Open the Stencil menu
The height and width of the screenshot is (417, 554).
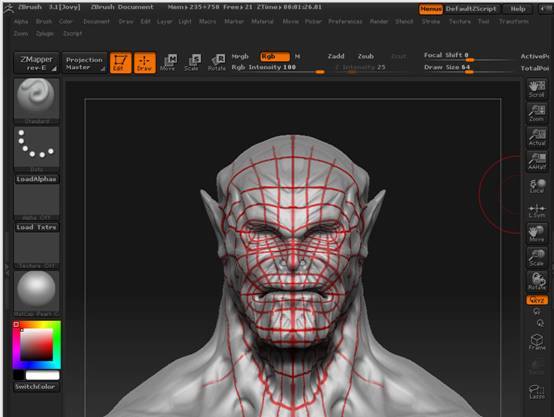coord(404,22)
